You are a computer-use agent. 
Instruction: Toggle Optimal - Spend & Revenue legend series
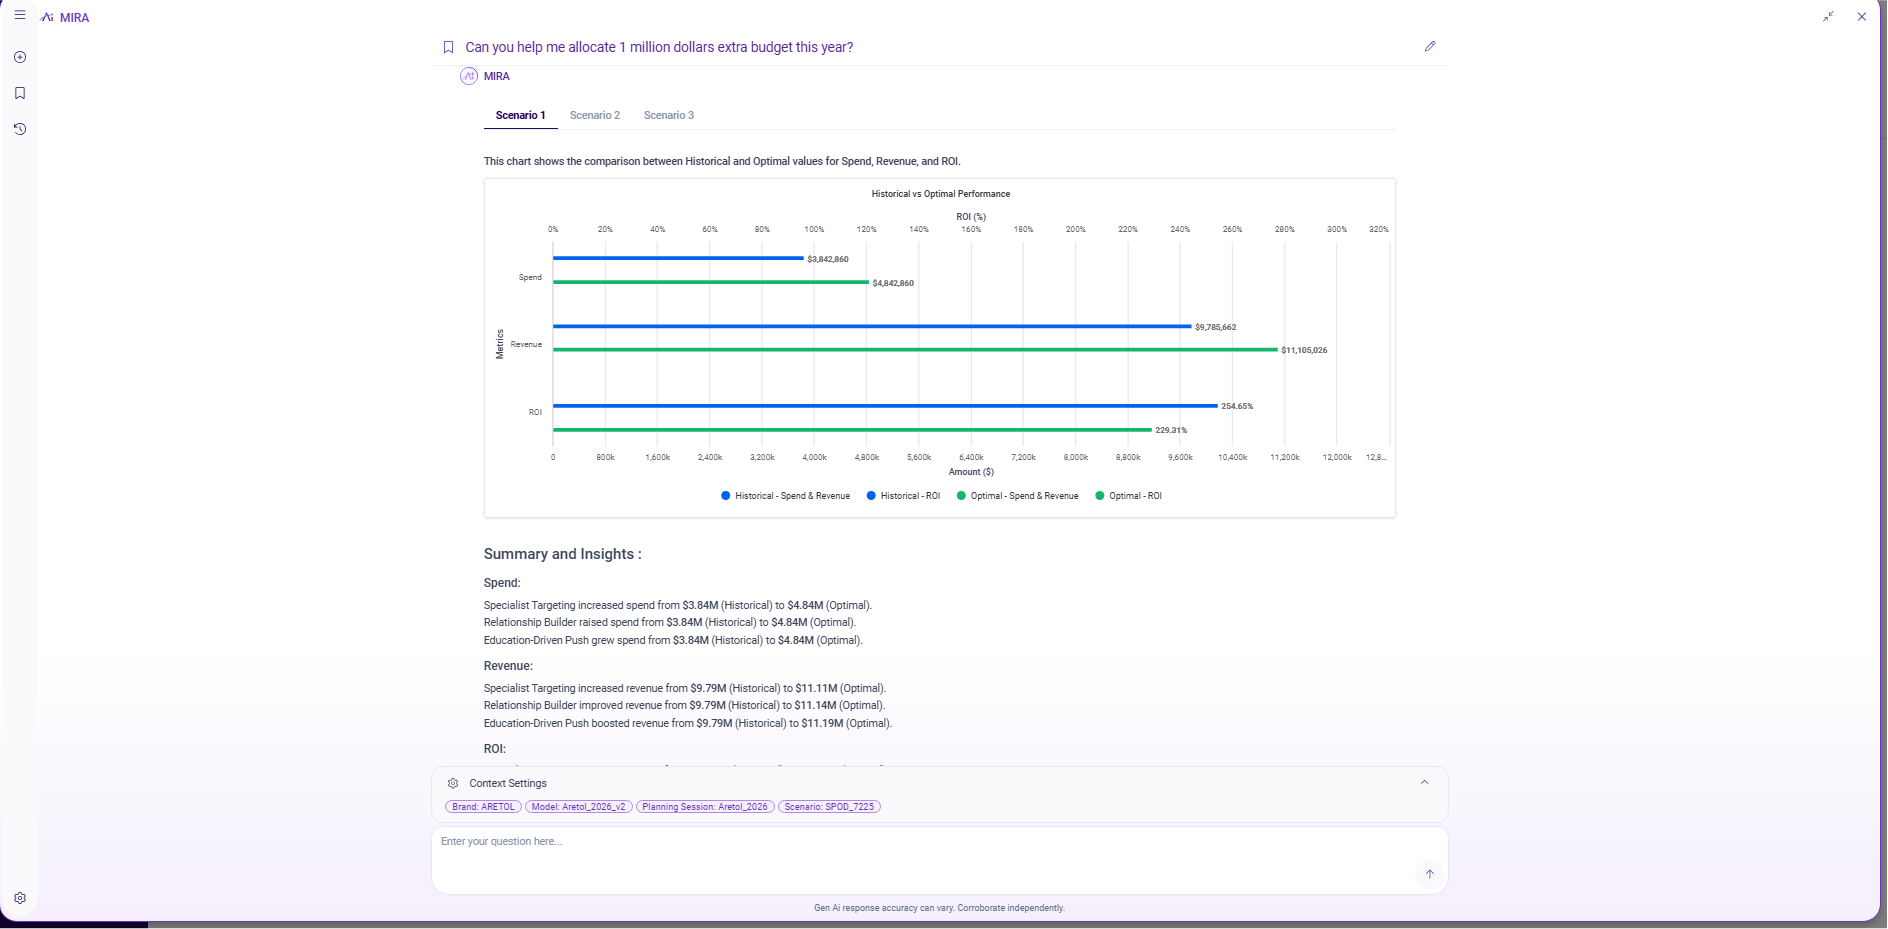tap(1017, 496)
